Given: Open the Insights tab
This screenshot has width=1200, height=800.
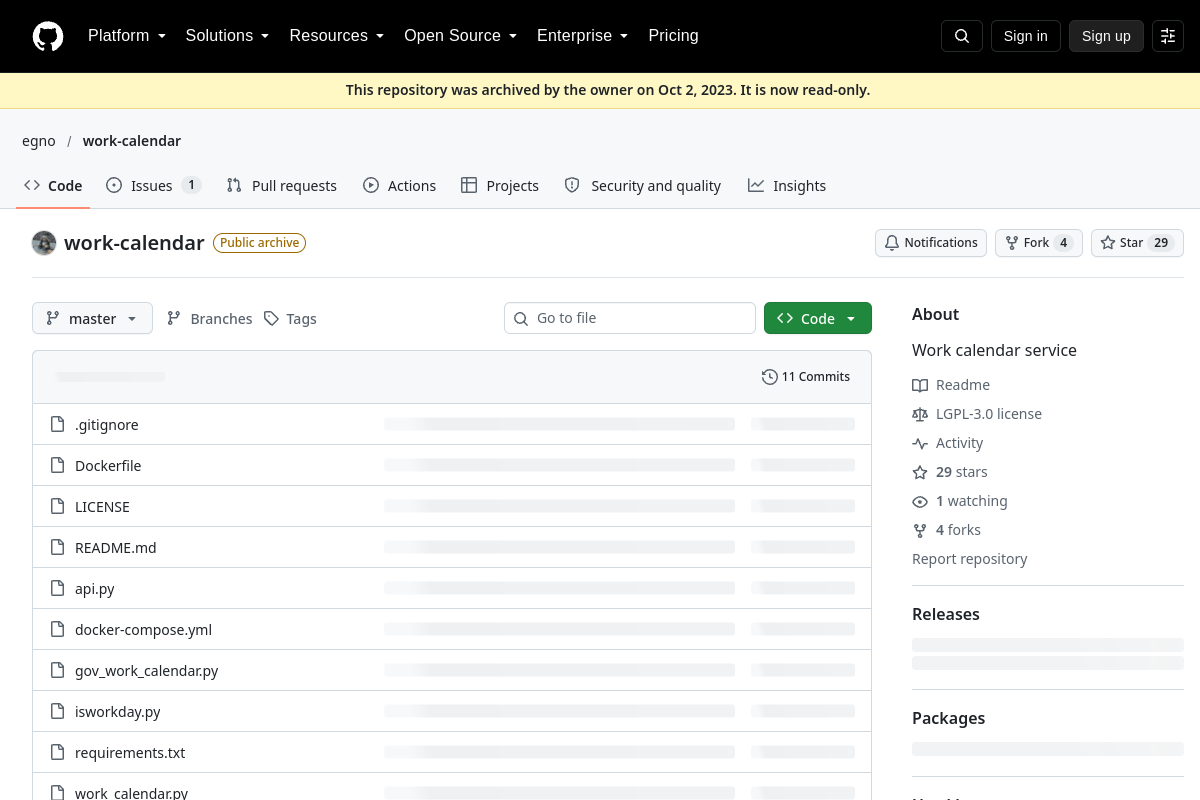Looking at the screenshot, I should (x=787, y=186).
